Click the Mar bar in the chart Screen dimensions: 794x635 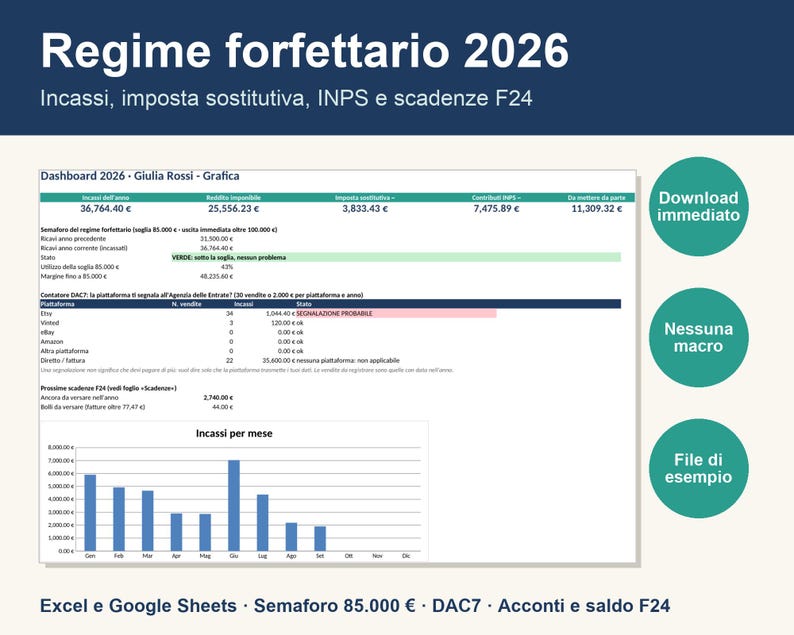[148, 521]
